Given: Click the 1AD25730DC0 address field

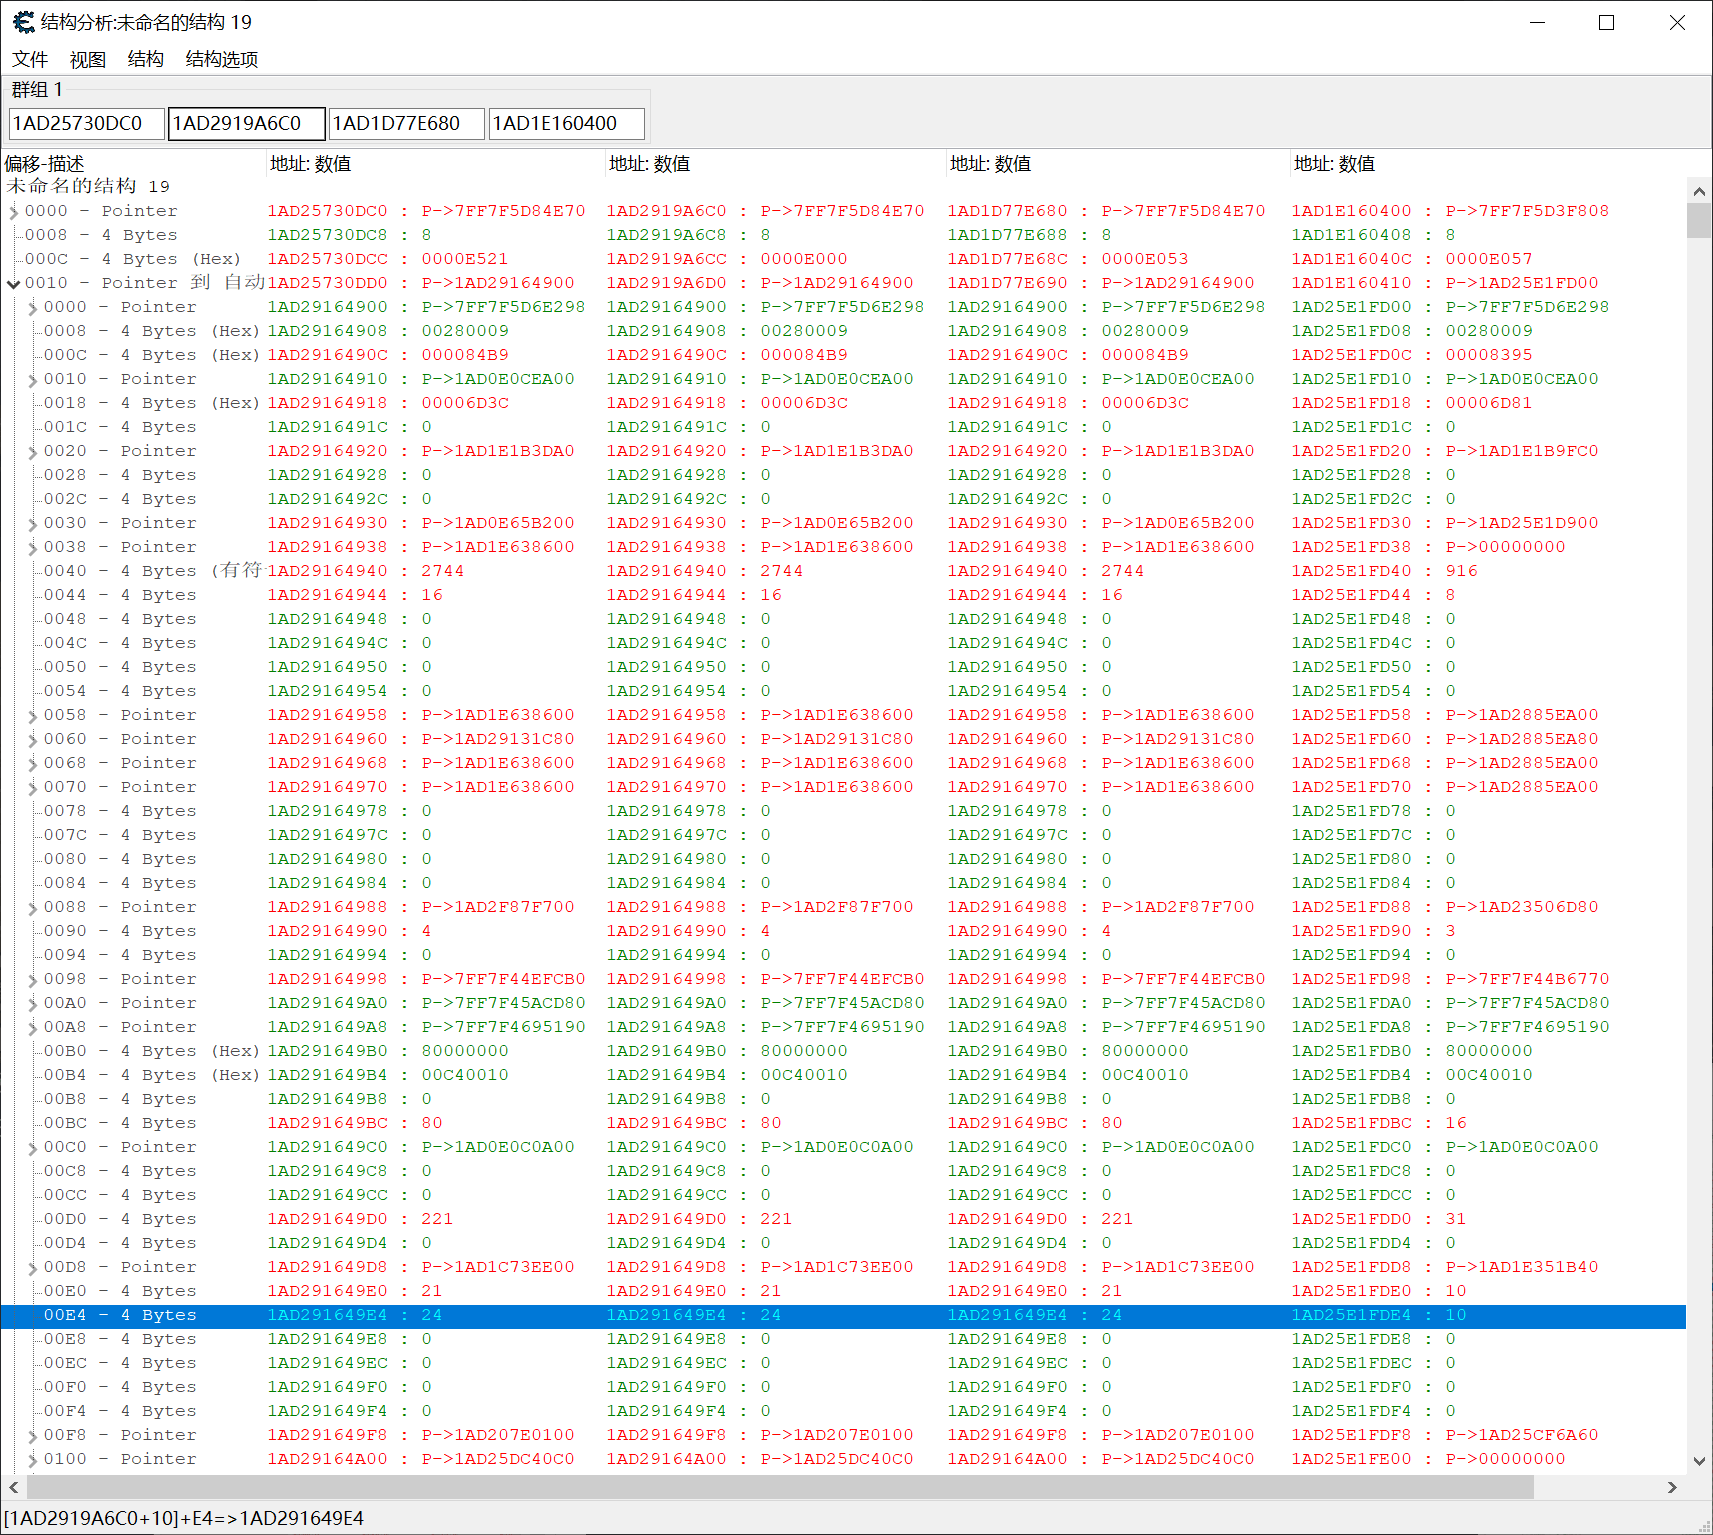Looking at the screenshot, I should pos(86,123).
